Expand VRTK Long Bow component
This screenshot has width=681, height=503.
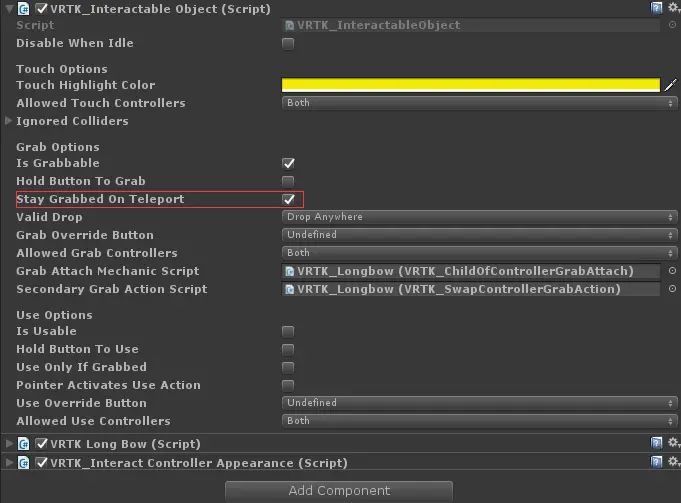[9, 443]
